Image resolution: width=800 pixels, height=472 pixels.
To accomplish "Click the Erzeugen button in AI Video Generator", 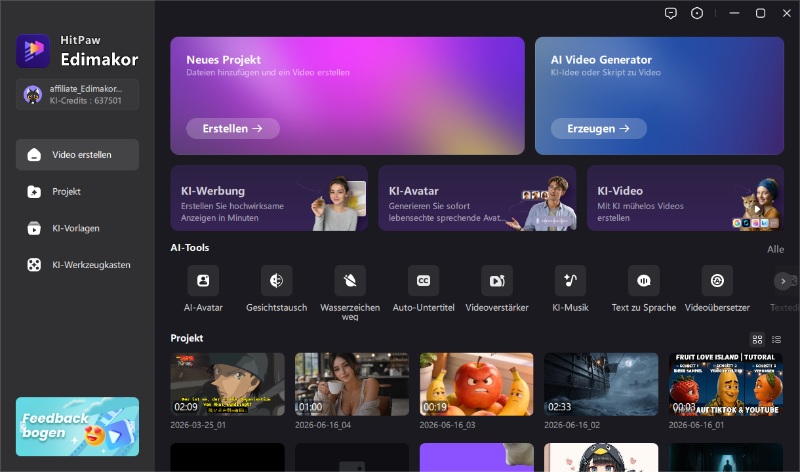I will (598, 129).
